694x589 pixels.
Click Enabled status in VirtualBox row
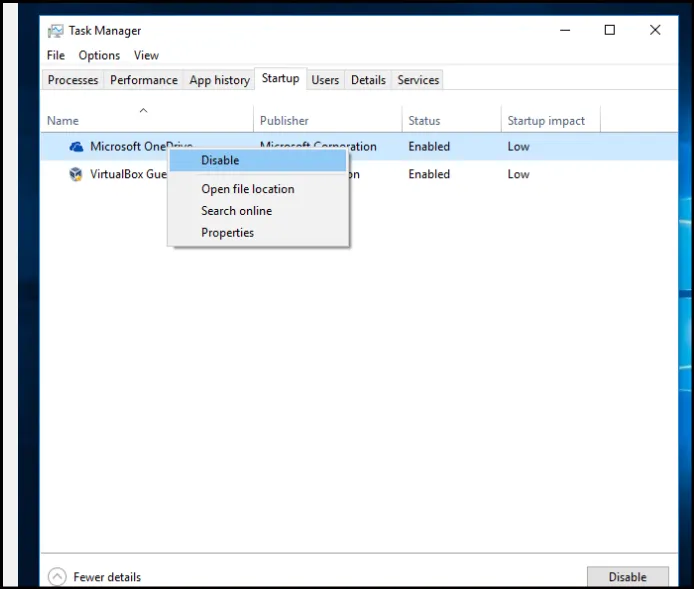[x=429, y=174]
